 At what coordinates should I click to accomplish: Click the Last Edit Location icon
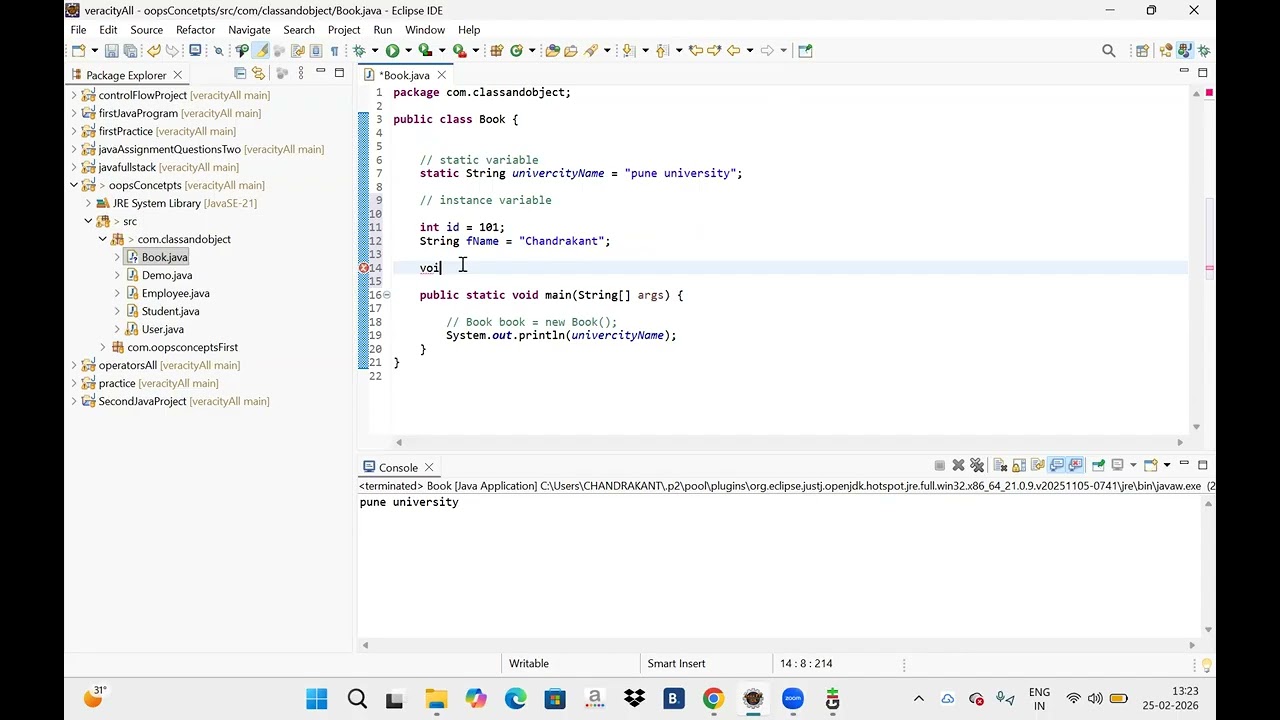(695, 50)
